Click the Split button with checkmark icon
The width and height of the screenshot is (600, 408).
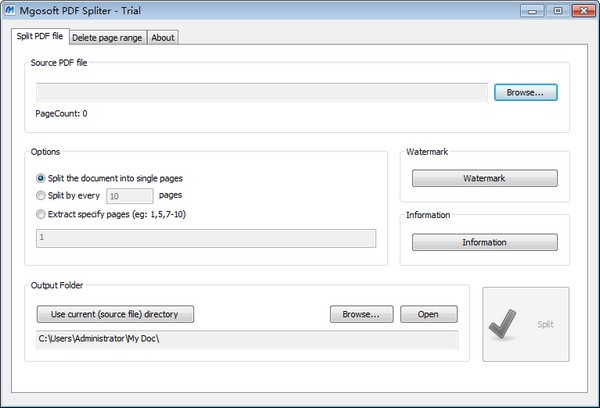tap(526, 324)
